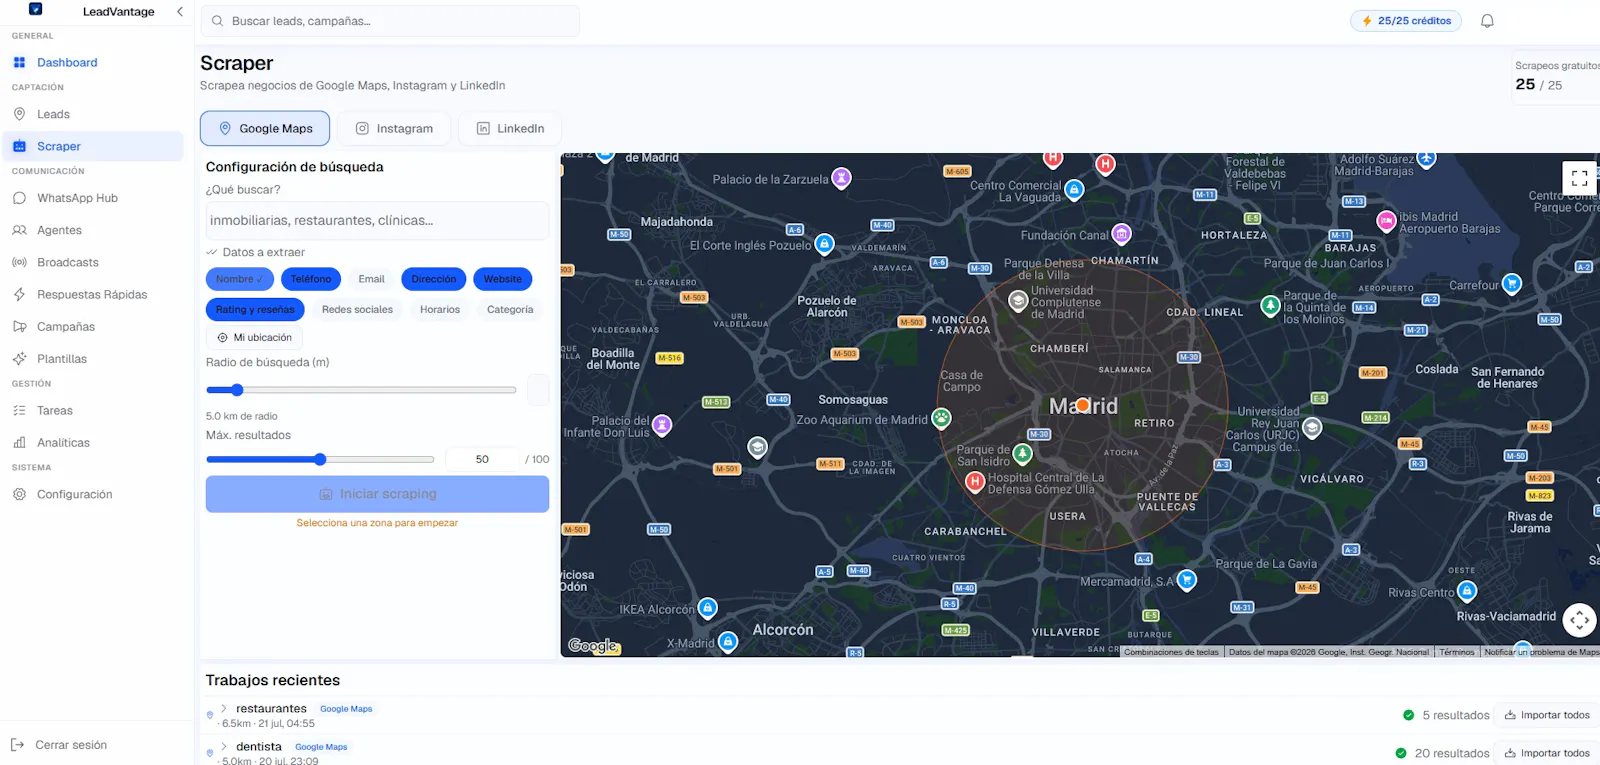Click the Centro Comercial La Vaguada pin
This screenshot has width=1600, height=765.
tap(1074, 189)
